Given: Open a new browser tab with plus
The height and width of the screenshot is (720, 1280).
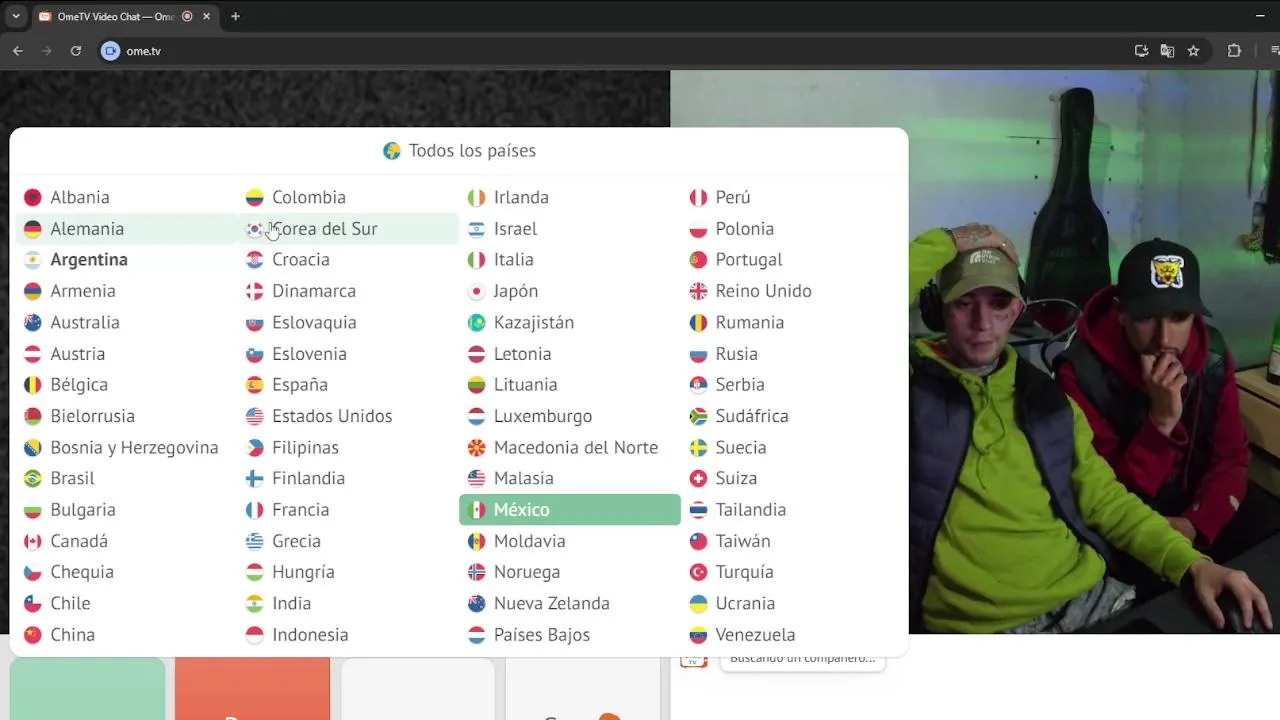Looking at the screenshot, I should coord(235,16).
